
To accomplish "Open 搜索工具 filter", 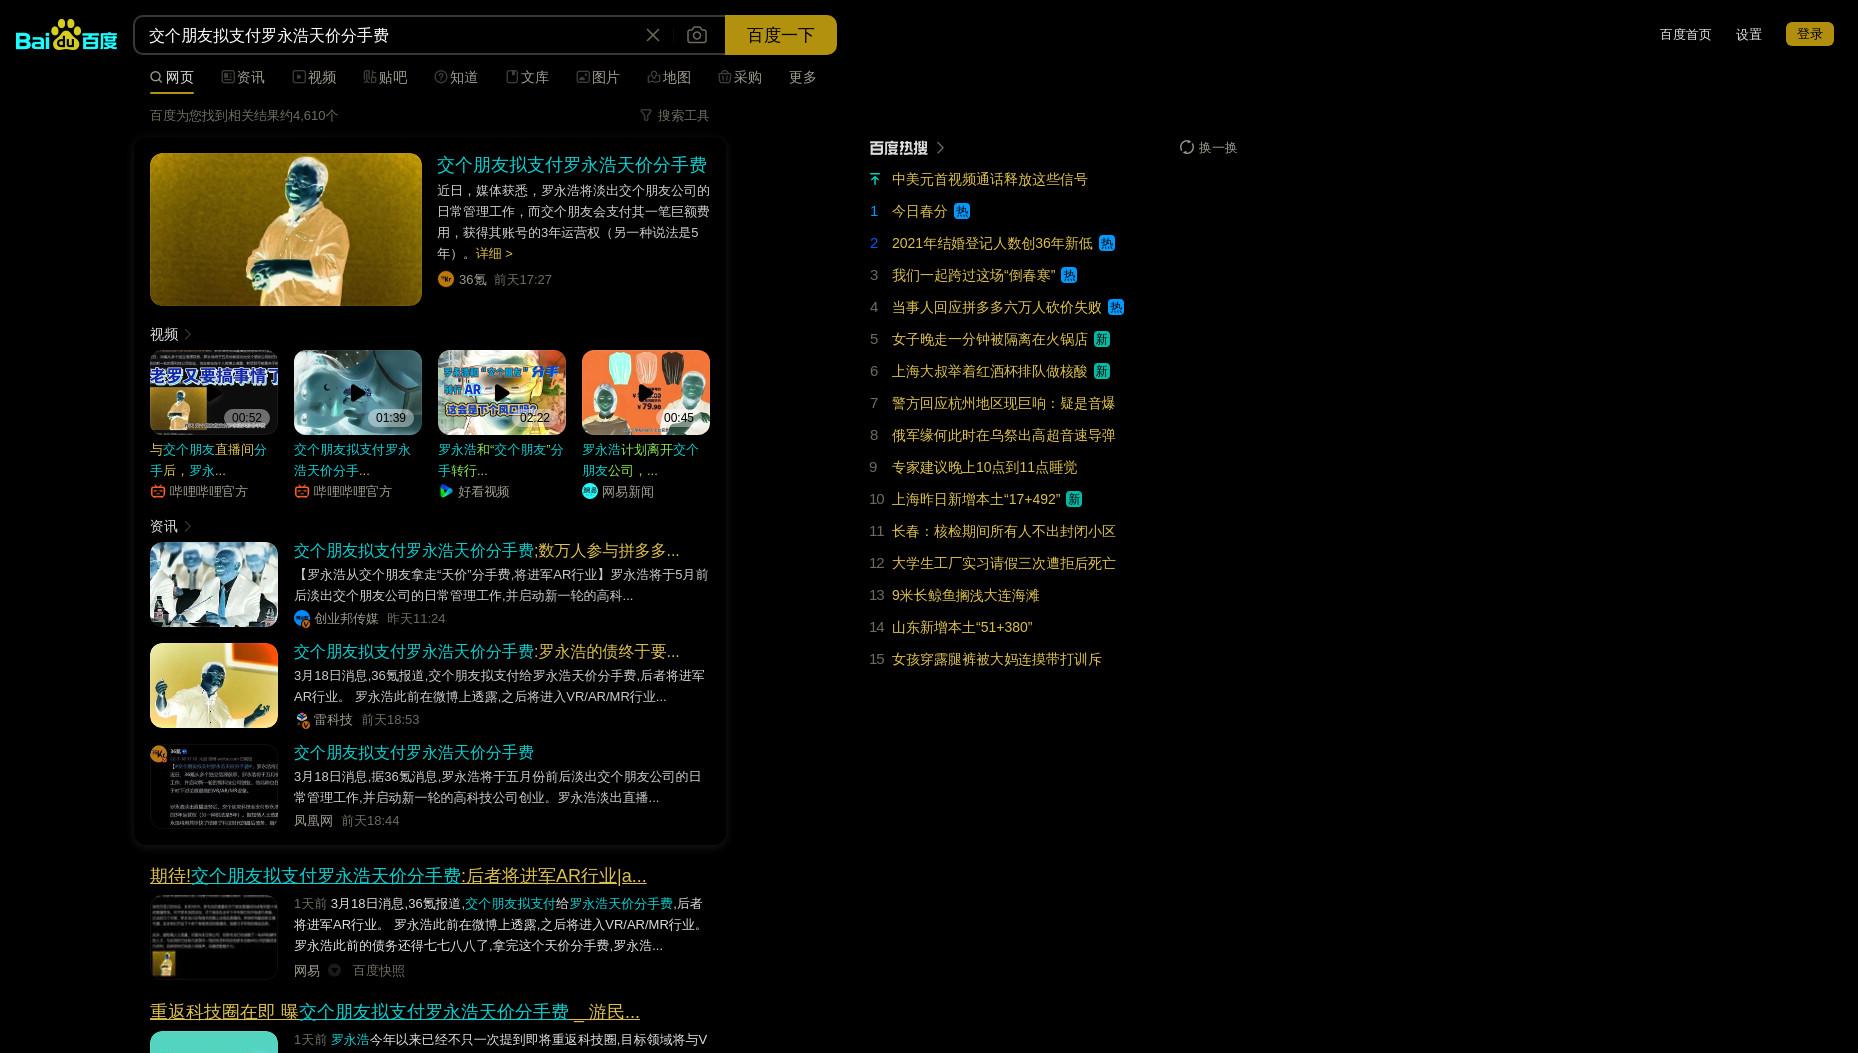I will click(x=675, y=115).
